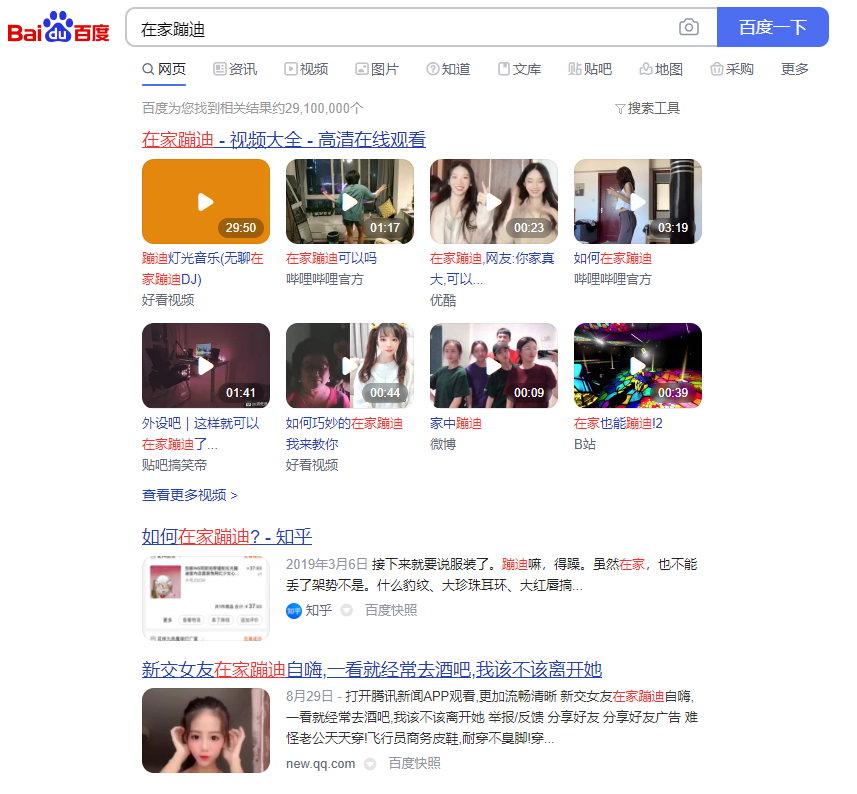This screenshot has width=857, height=794.
Task: Click the thumbnail of the 新交女友 result
Action: pos(206,730)
